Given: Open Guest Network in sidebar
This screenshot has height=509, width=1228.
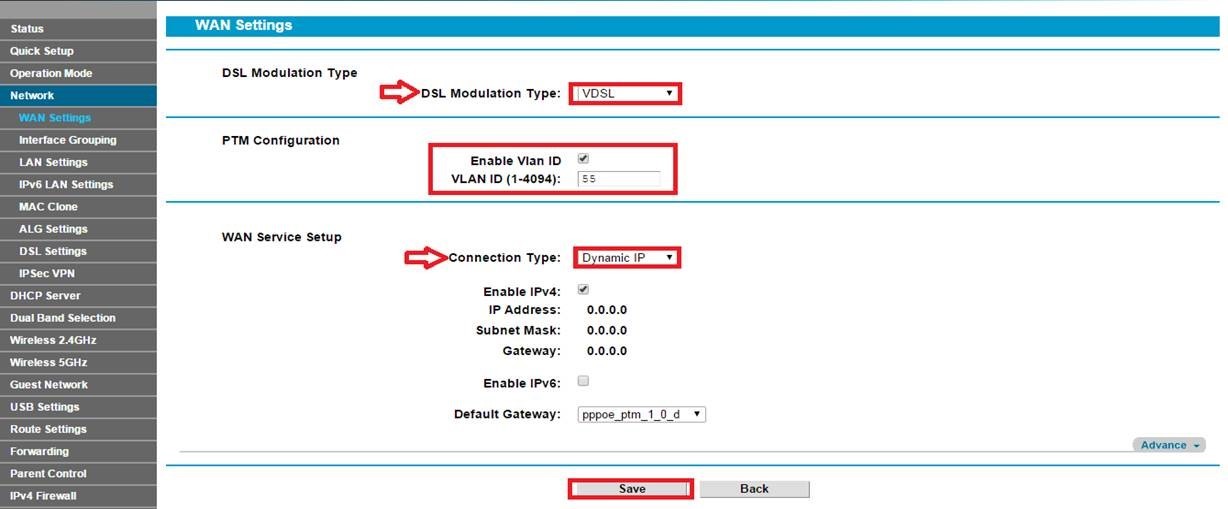Looking at the screenshot, I should [x=78, y=385].
